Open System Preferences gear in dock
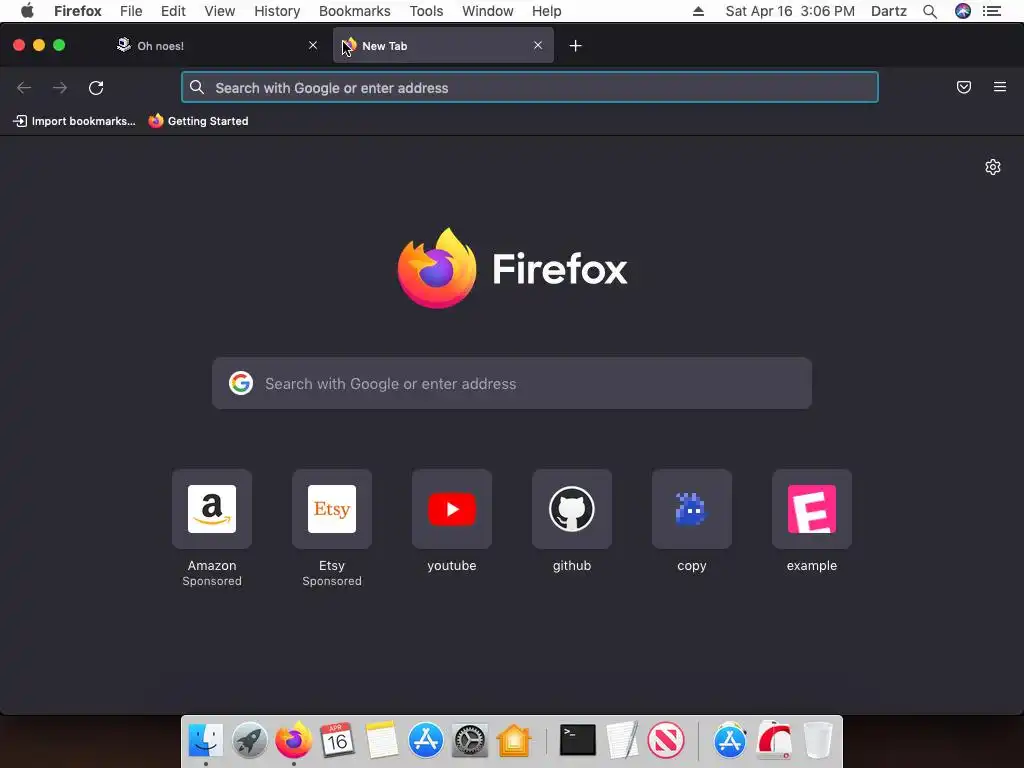Viewport: 1024px width, 768px height. (470, 740)
